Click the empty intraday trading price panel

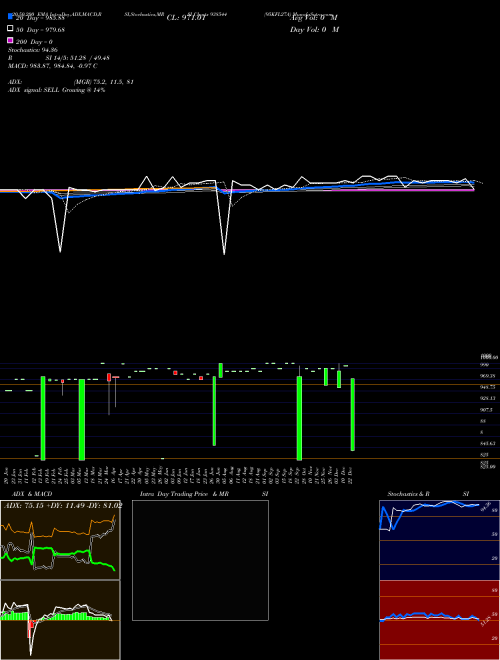click(200, 560)
